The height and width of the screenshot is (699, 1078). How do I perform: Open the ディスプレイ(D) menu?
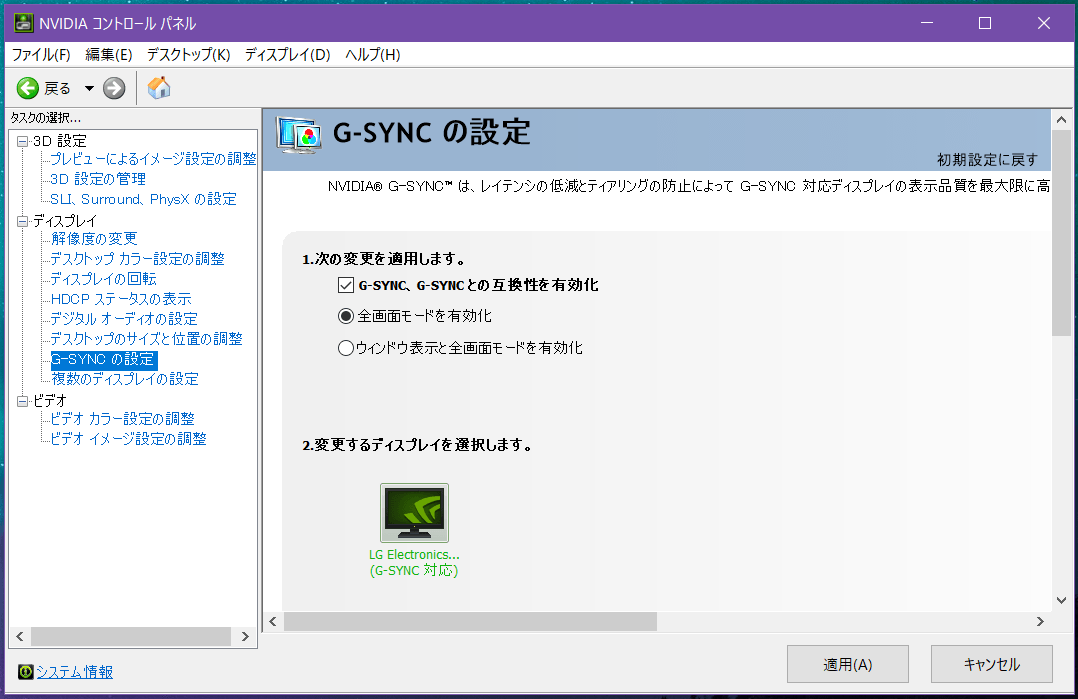[287, 55]
